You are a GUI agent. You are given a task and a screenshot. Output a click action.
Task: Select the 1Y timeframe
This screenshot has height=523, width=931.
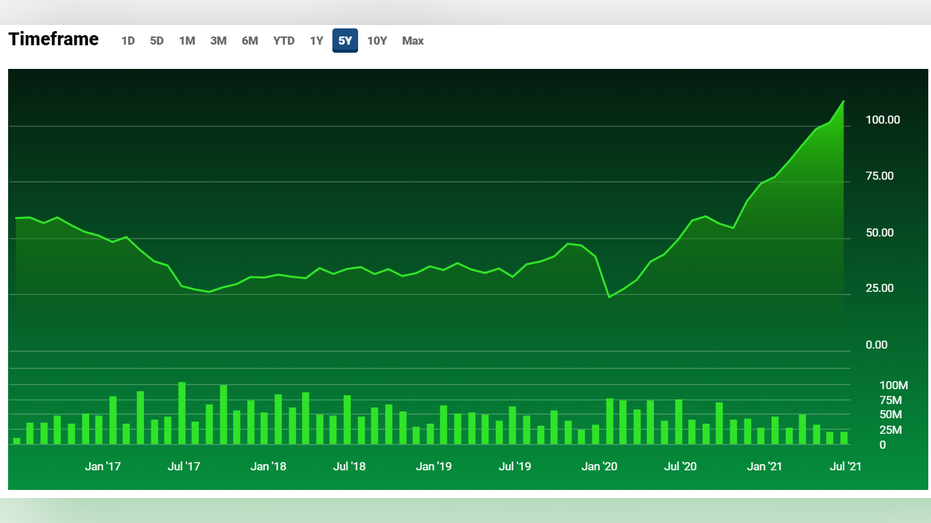pos(316,41)
